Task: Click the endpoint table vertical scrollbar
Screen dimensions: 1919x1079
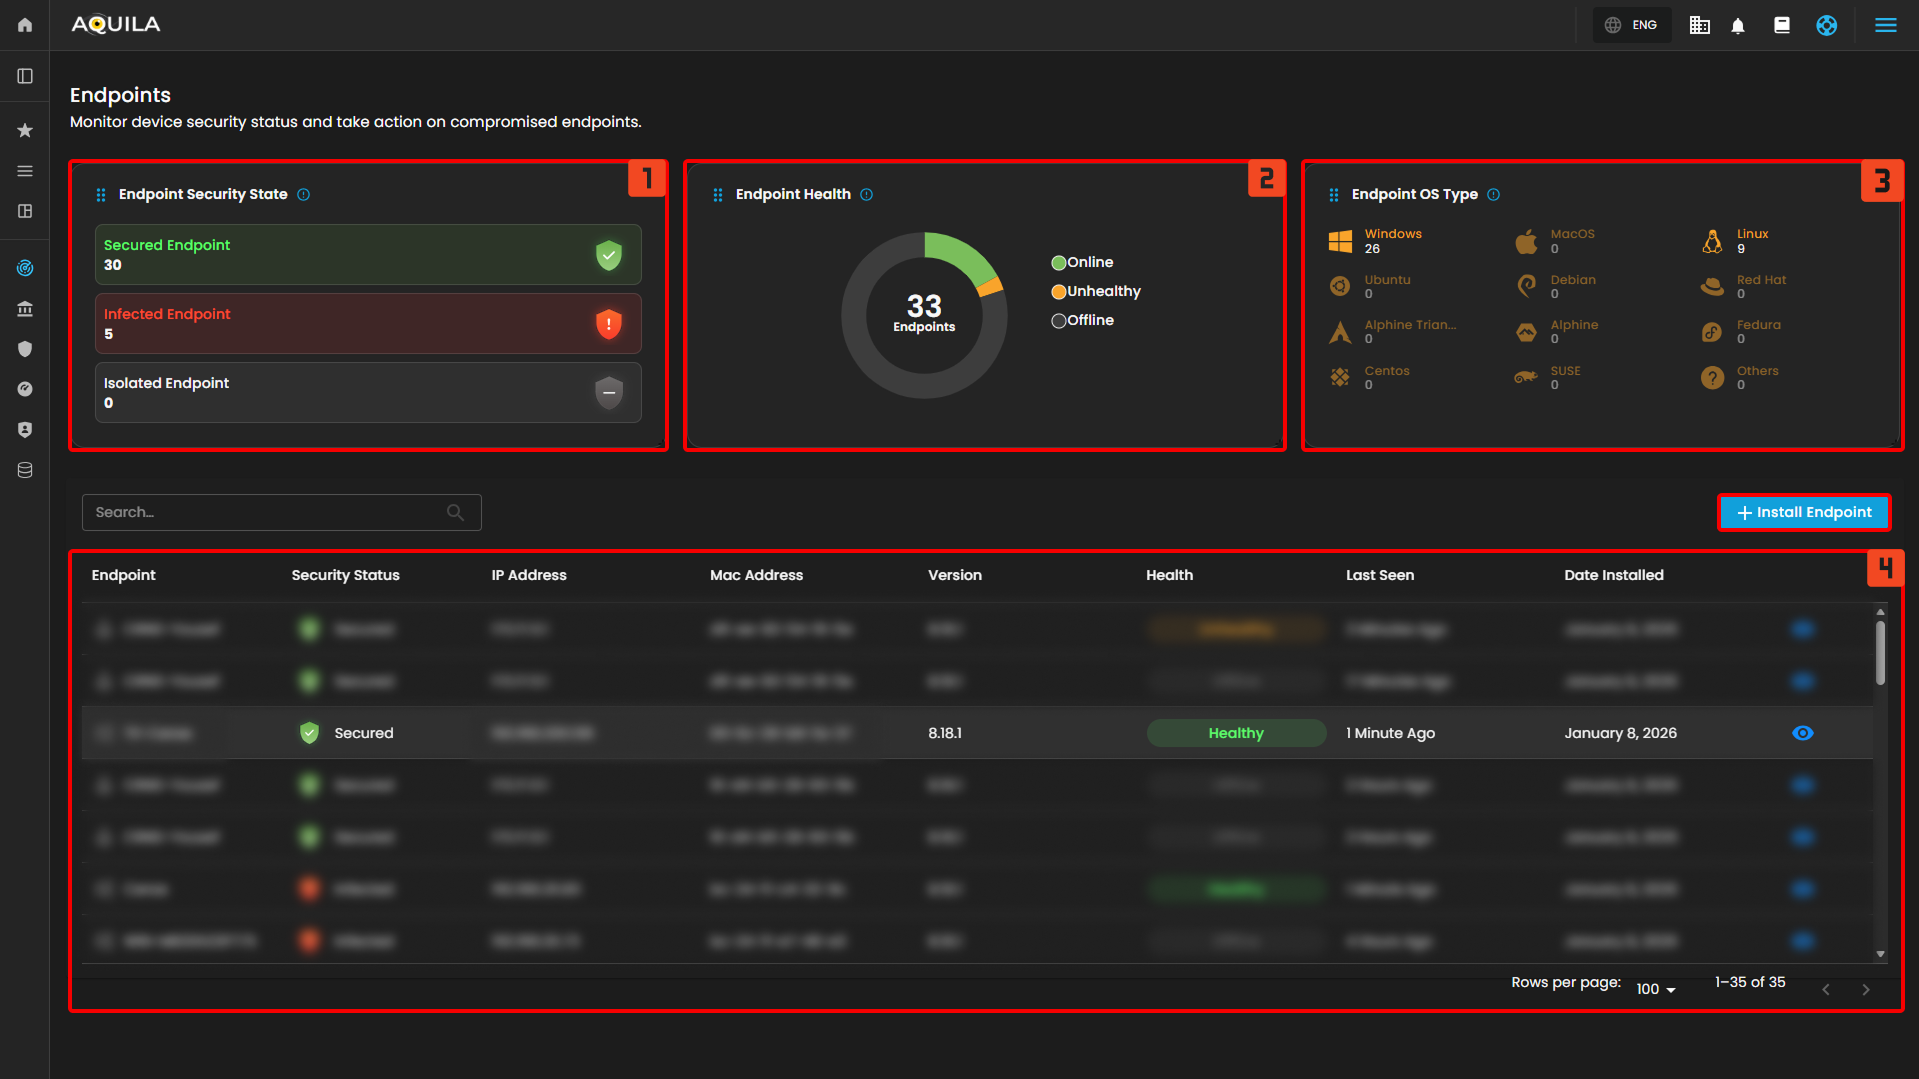Action: 1880,655
